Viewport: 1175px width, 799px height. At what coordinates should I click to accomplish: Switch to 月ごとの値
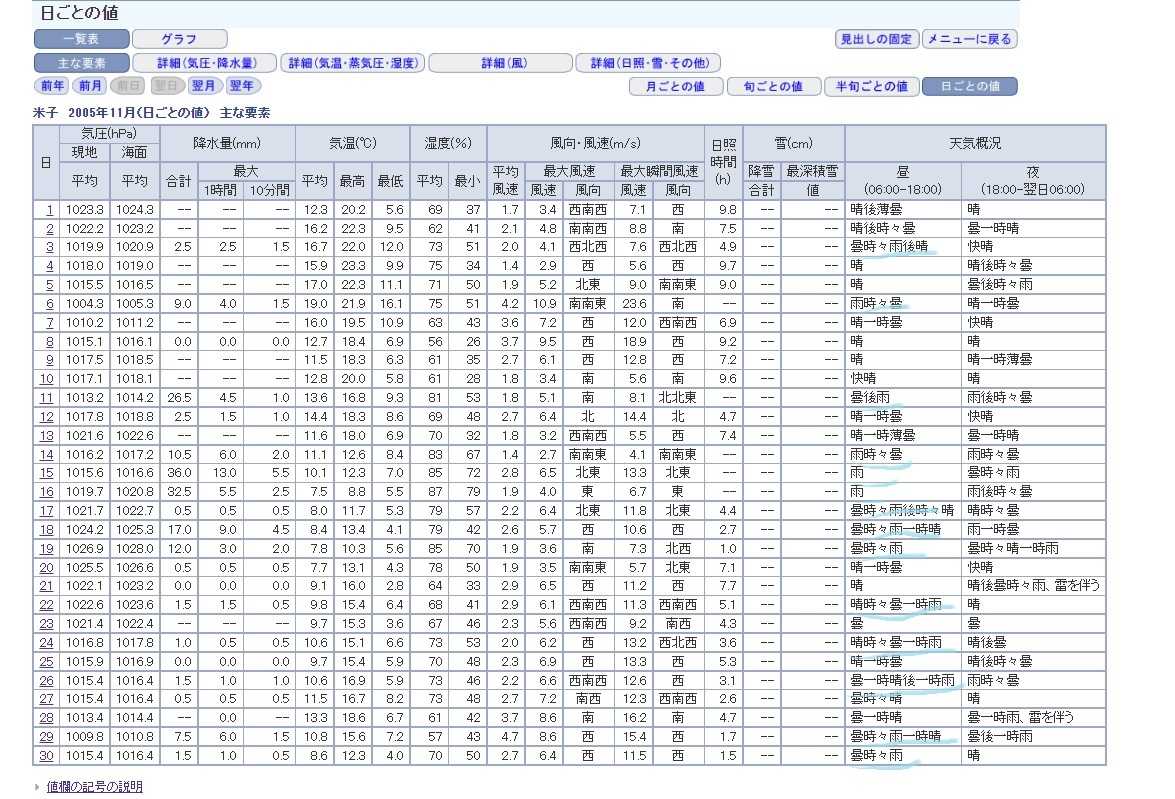(676, 86)
